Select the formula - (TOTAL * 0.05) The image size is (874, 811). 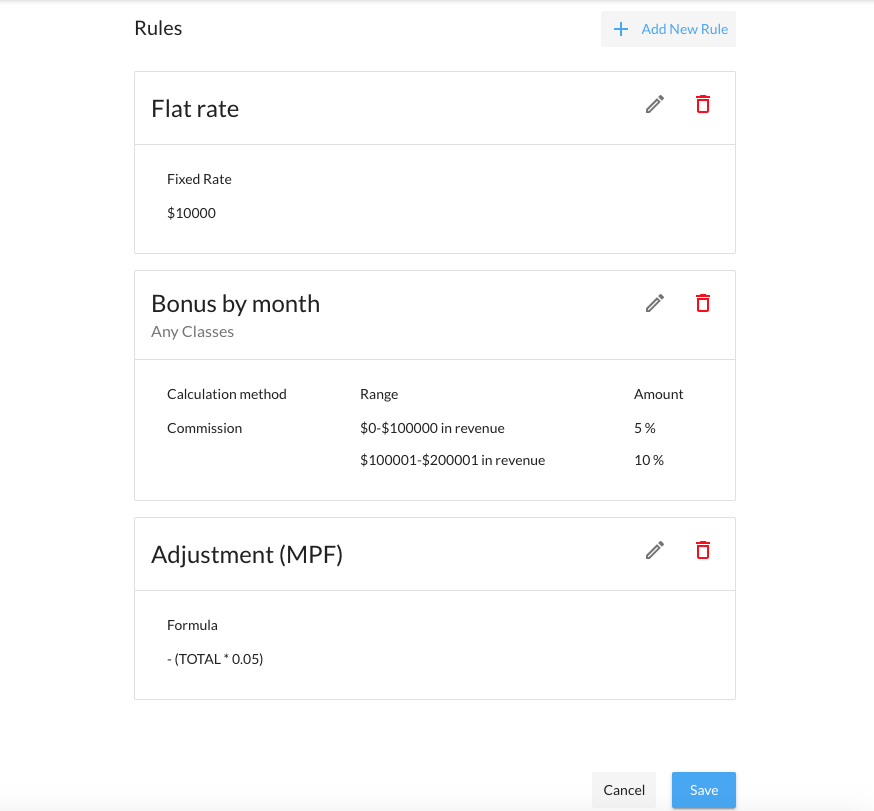pos(215,659)
